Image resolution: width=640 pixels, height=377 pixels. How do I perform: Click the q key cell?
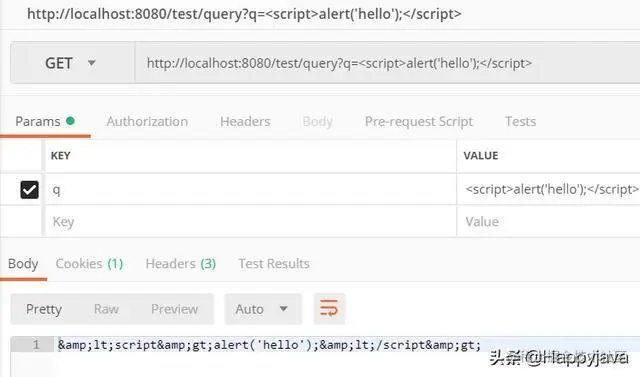pos(250,190)
